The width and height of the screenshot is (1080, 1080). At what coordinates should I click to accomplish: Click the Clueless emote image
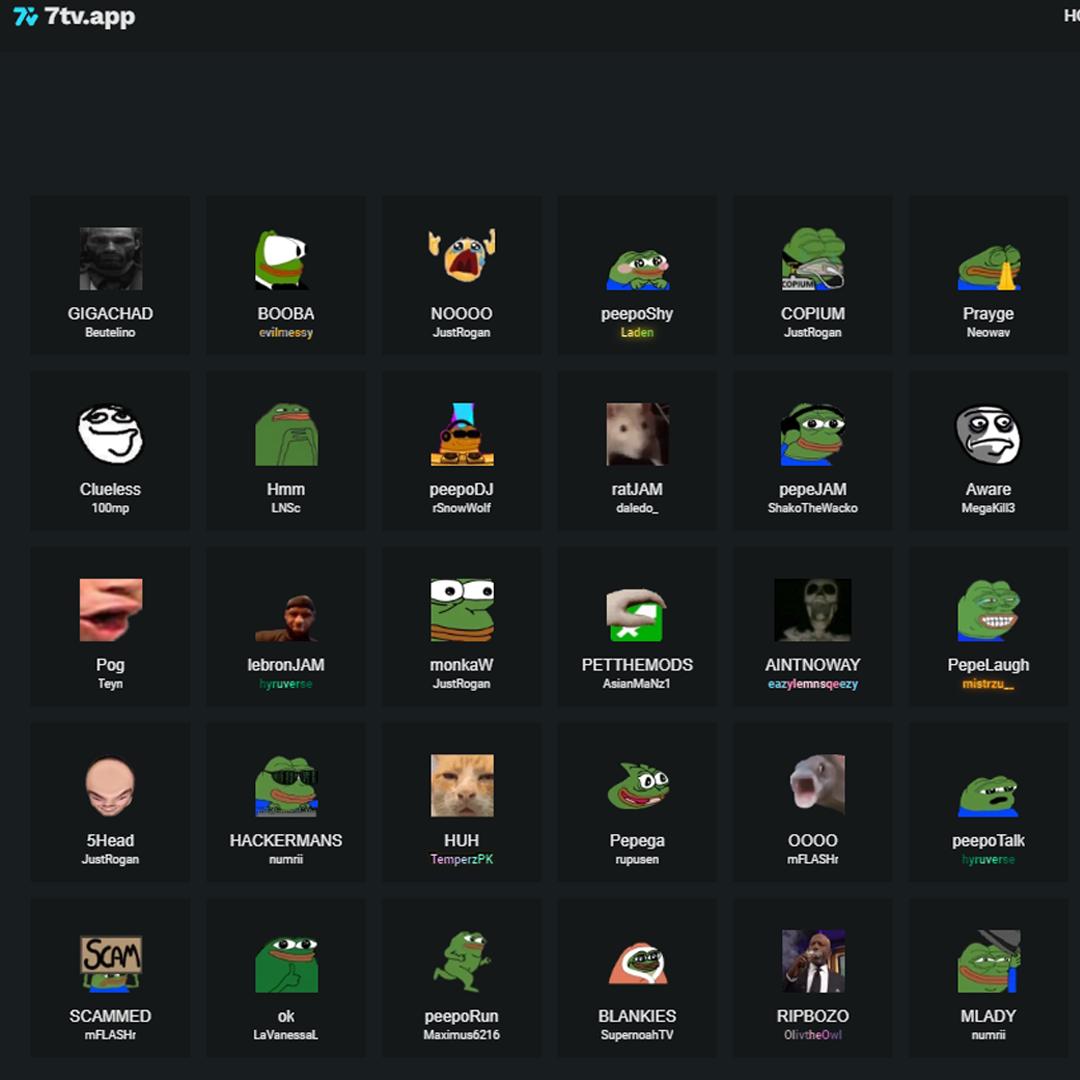110,435
